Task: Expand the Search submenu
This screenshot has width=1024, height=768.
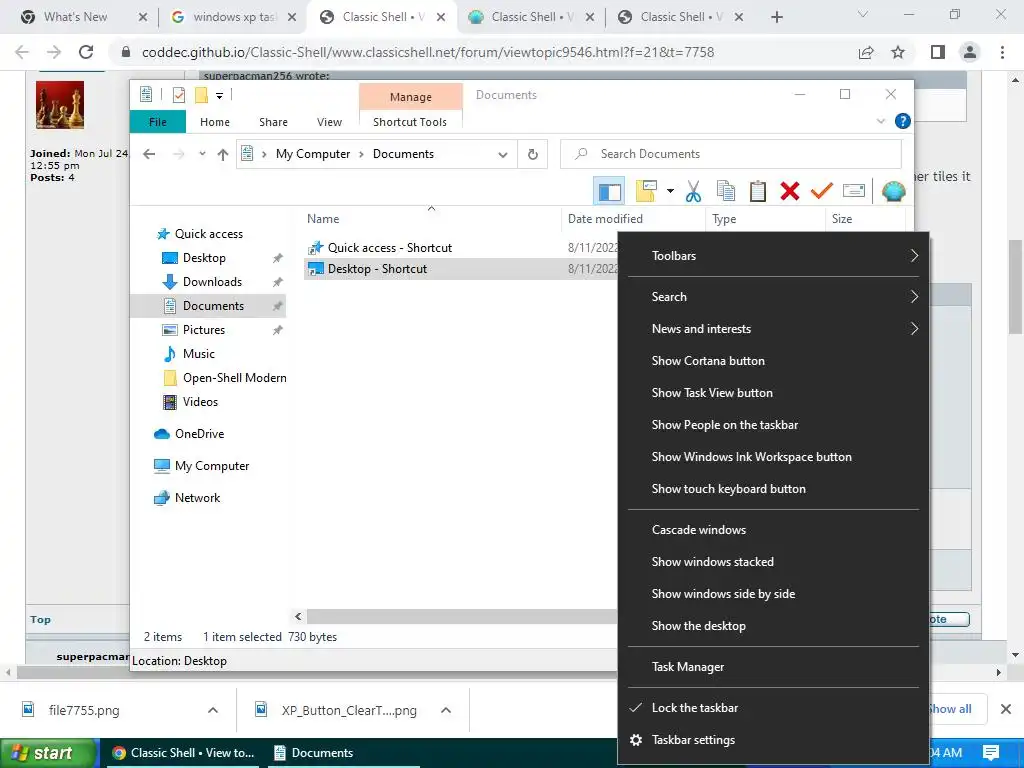Action: point(773,297)
